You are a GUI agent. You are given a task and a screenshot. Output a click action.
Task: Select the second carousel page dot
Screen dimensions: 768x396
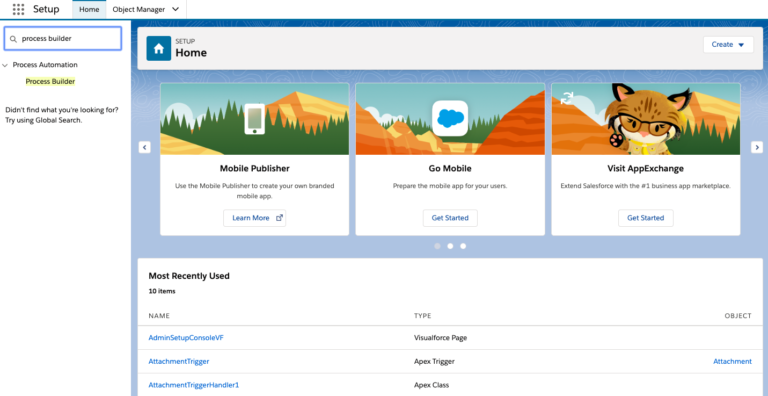click(450, 246)
